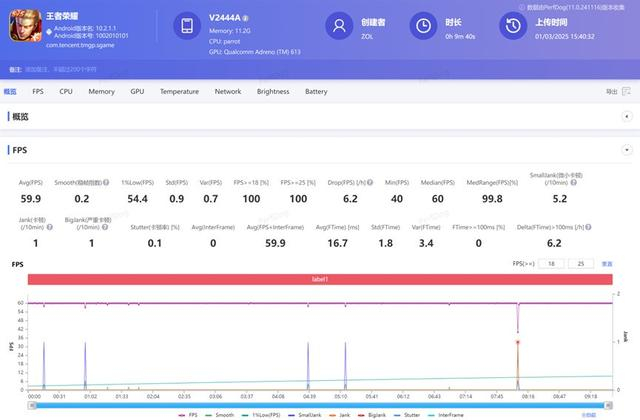Collapse the FPS section panel
Image resolution: width=640 pixels, height=420 pixels.
click(x=625, y=150)
